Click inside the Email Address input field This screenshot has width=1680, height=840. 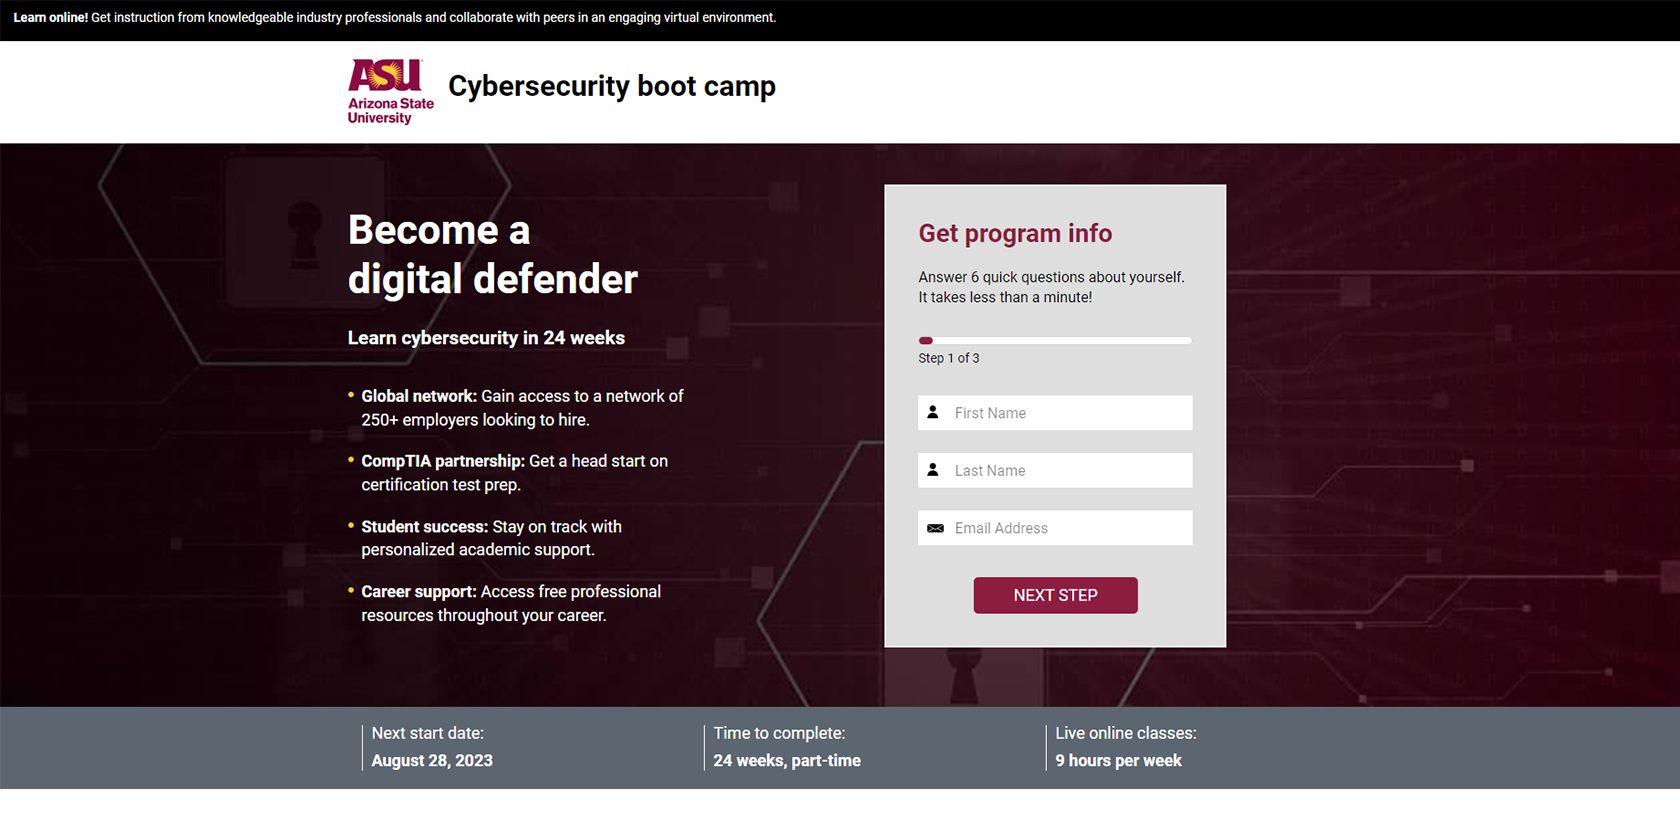coord(1070,528)
